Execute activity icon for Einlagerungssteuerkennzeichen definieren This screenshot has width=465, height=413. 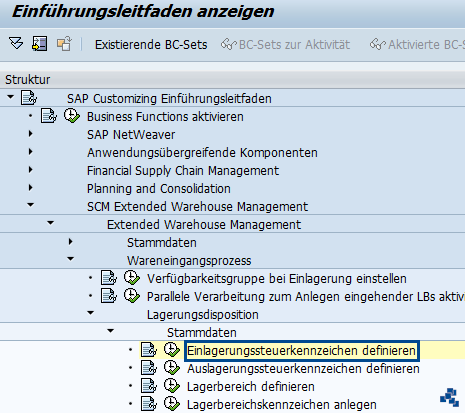click(172, 350)
